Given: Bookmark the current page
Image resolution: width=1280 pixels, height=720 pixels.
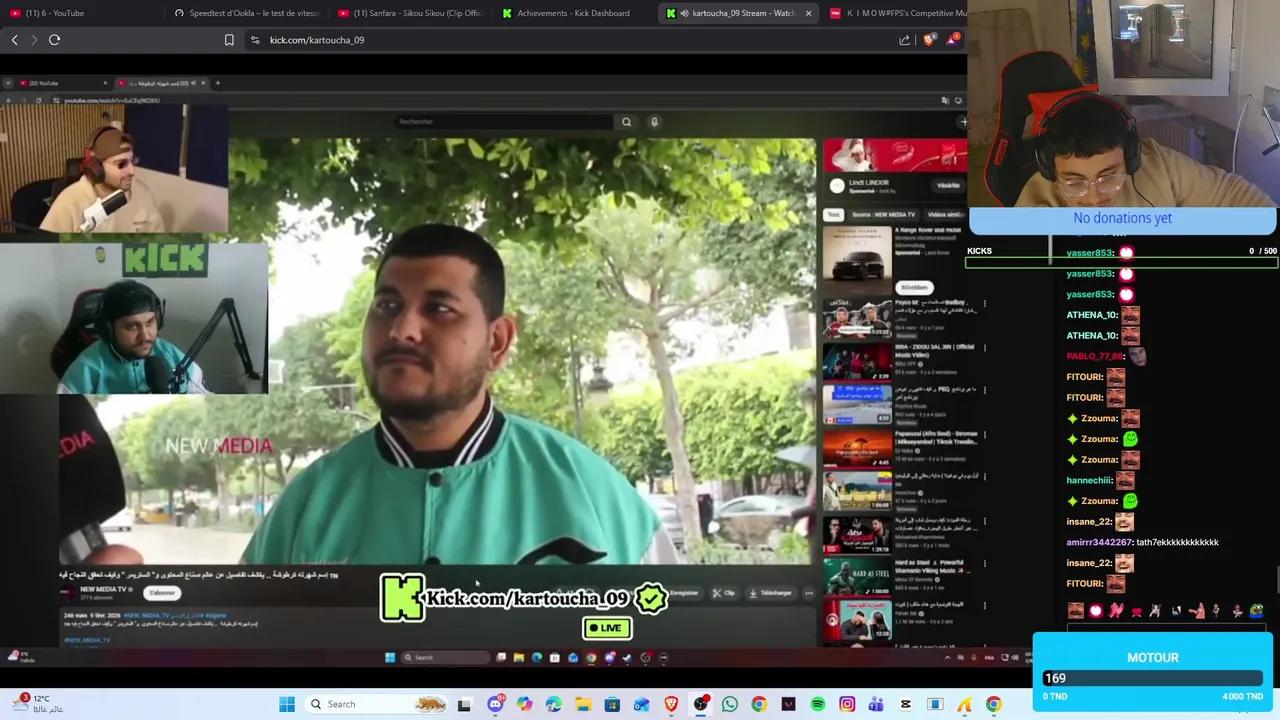Looking at the screenshot, I should 229,40.
